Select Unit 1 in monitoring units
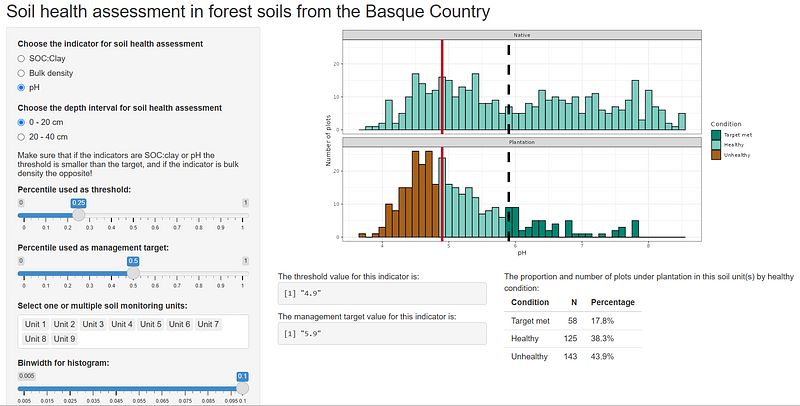This screenshot has height=406, width=800. pyautogui.click(x=35, y=324)
